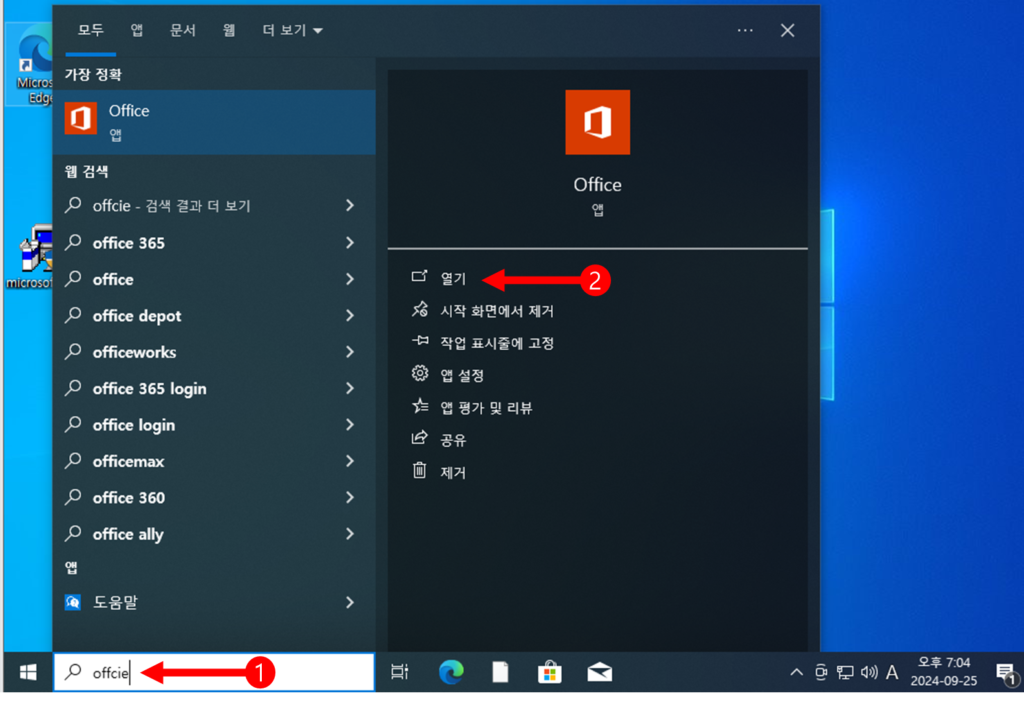Switch to the 모두 (All) tab
The width and height of the screenshot is (1024, 702).
point(91,30)
